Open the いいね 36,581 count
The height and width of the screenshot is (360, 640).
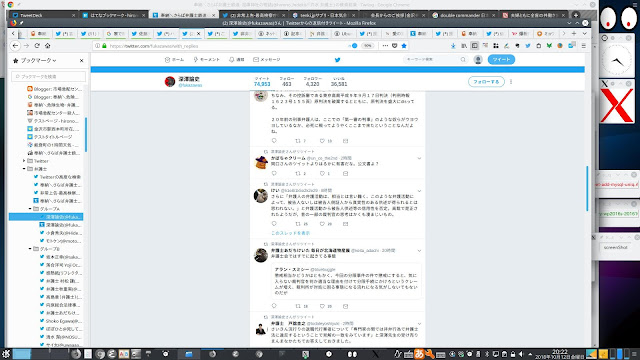coord(339,82)
